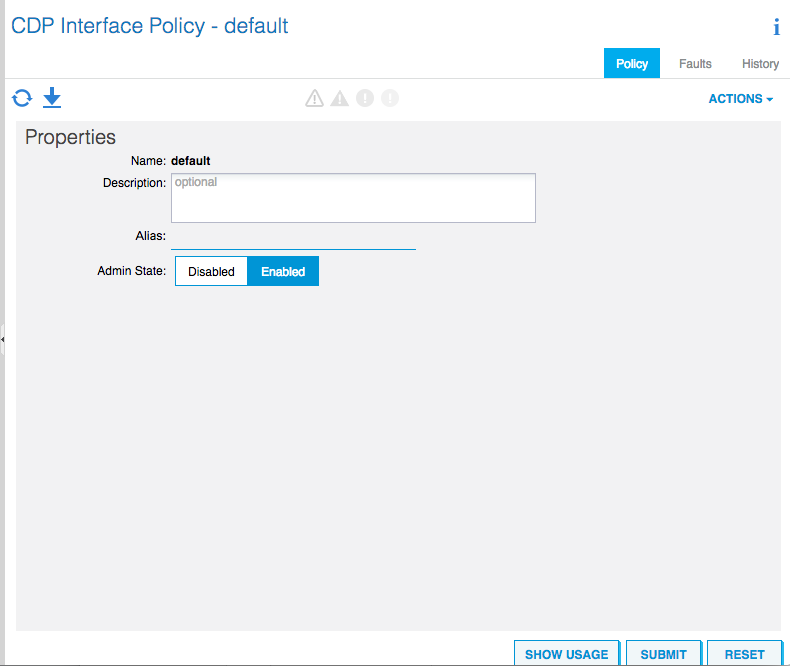The image size is (790, 666).
Task: Click the last circular critical fault icon
Action: (389, 98)
